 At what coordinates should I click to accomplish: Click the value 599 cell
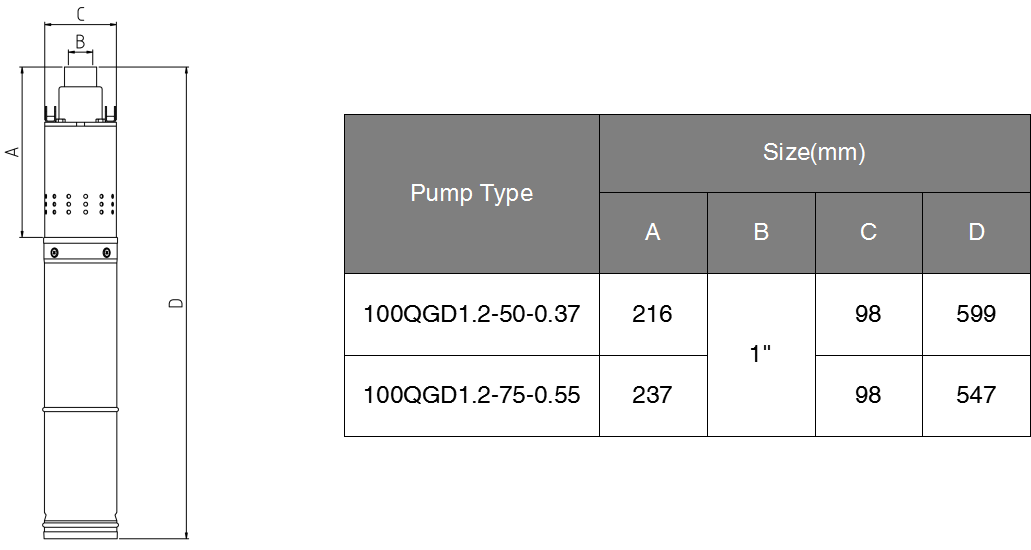tap(976, 314)
